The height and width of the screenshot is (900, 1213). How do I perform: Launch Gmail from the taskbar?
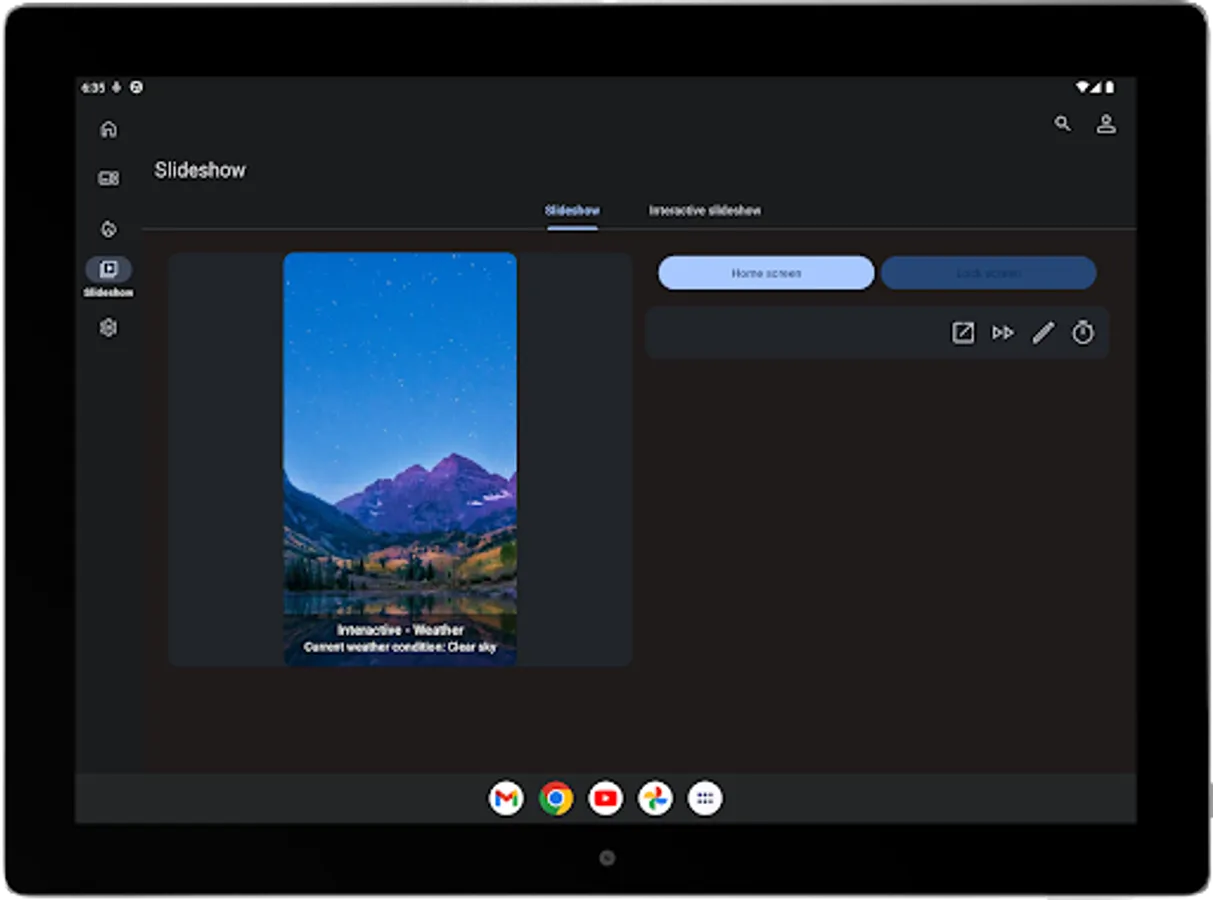[x=506, y=798]
